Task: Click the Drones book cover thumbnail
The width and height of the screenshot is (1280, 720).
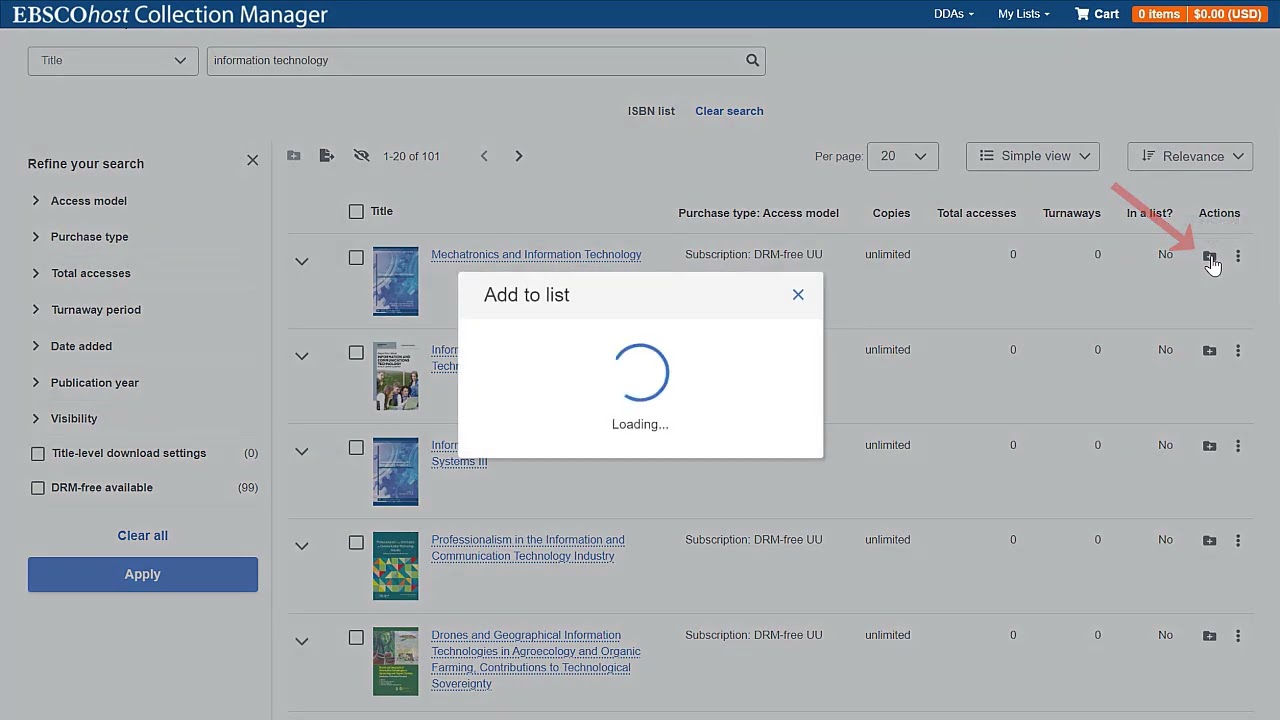Action: (396, 661)
